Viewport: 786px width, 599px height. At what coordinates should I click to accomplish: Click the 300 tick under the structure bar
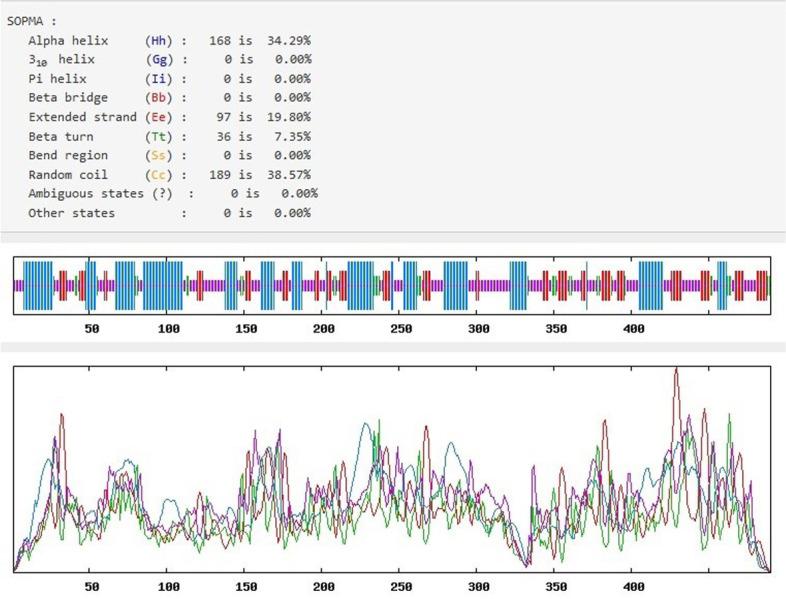point(478,329)
